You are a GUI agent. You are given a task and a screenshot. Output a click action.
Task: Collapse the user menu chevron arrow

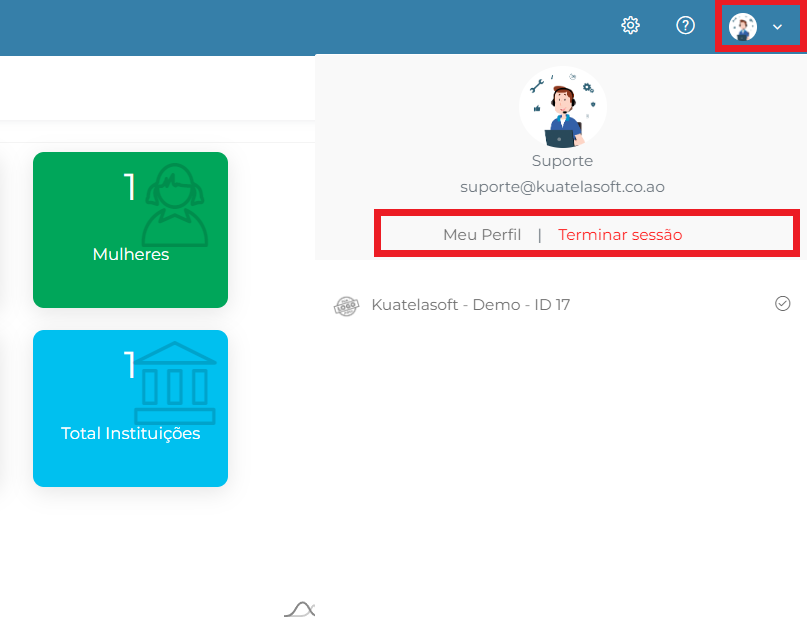coord(777,27)
